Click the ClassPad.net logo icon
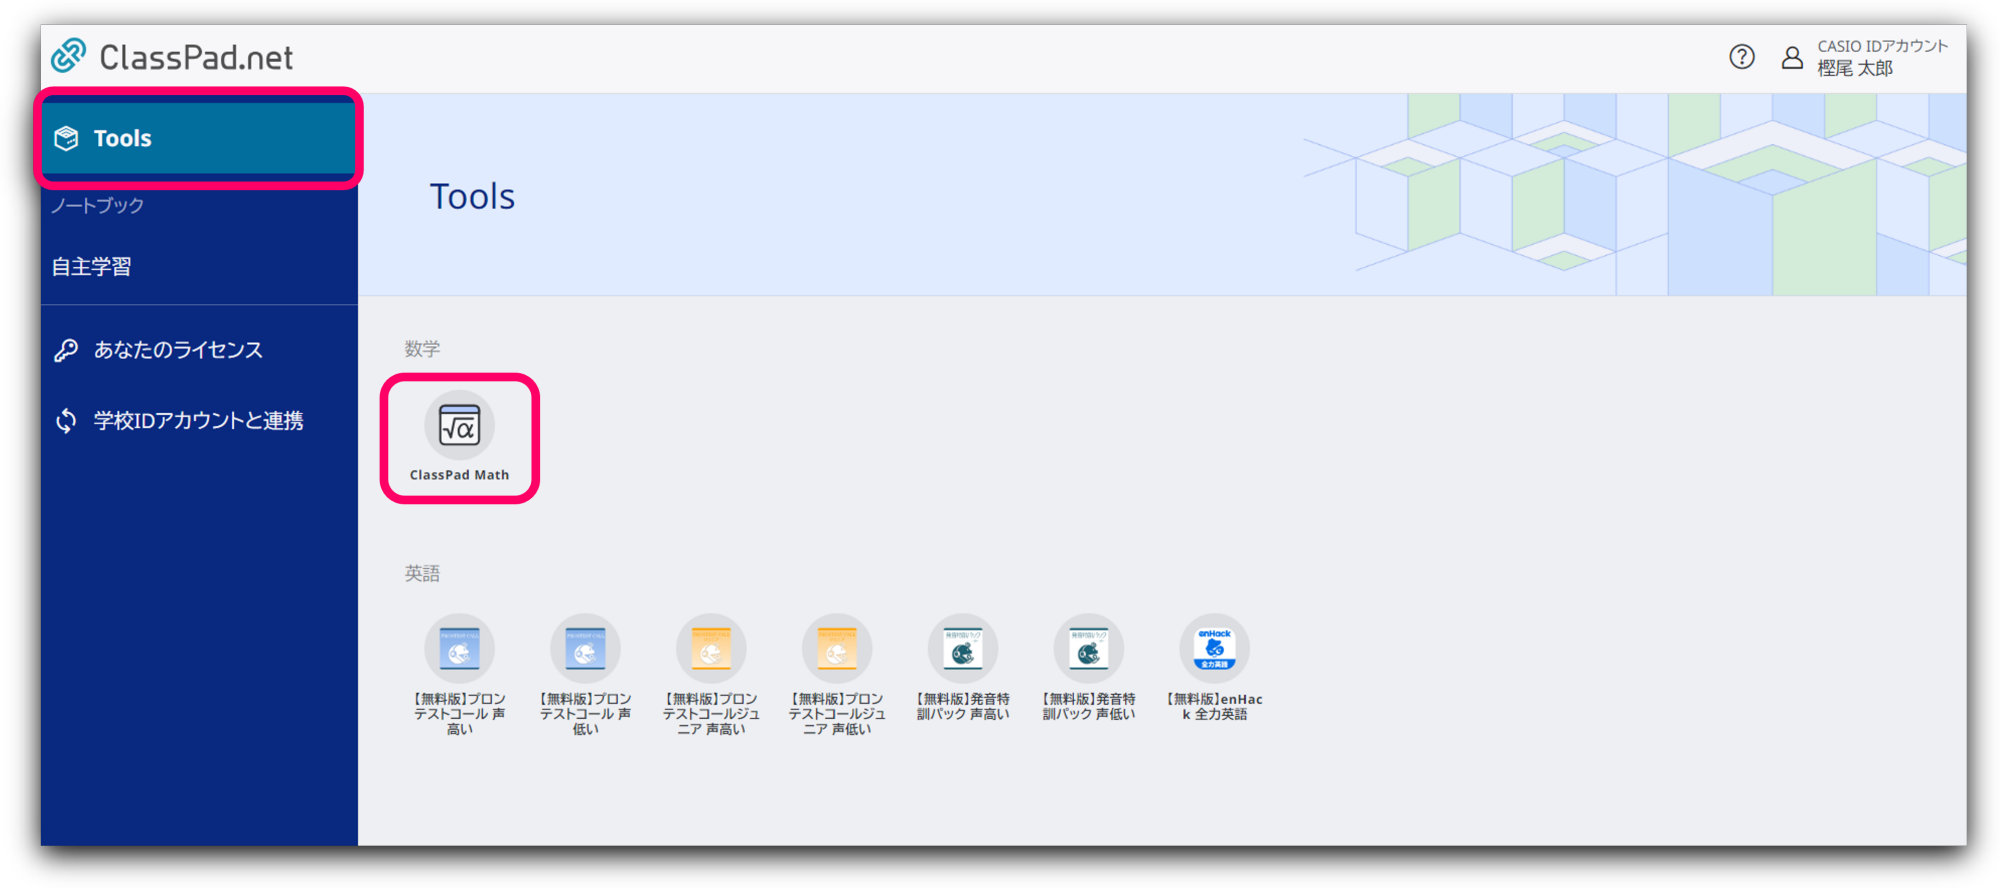 pos(69,56)
